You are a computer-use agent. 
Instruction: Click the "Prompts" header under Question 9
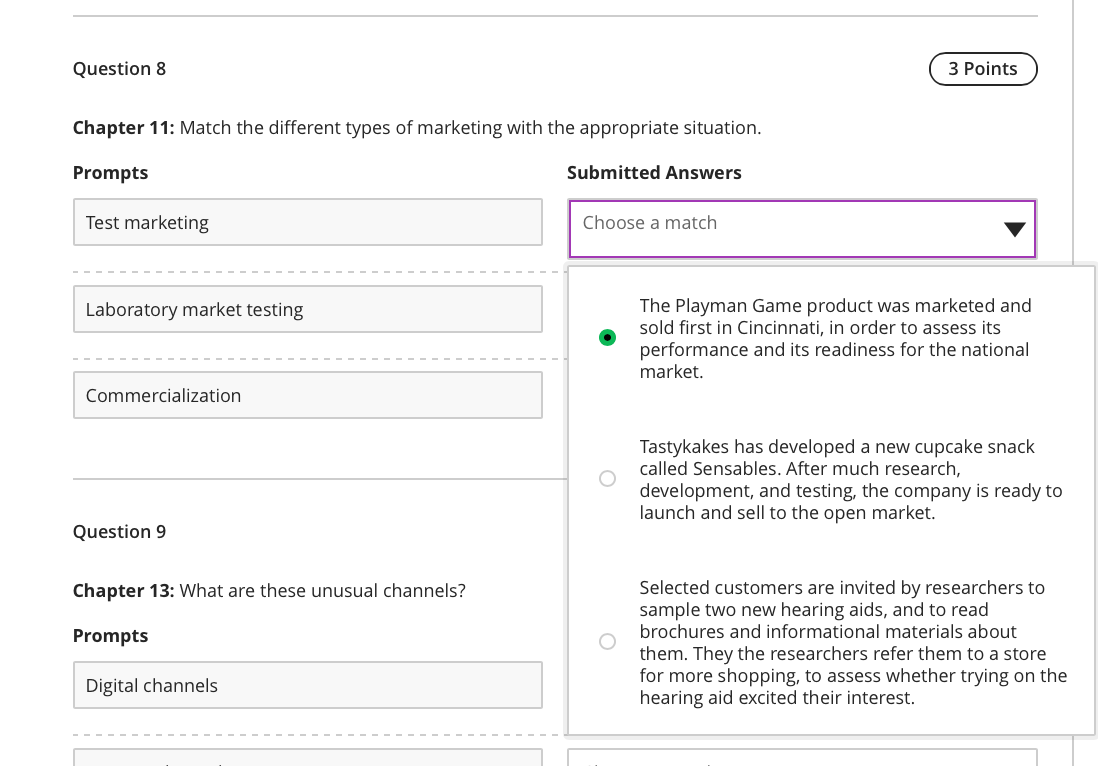tap(110, 636)
